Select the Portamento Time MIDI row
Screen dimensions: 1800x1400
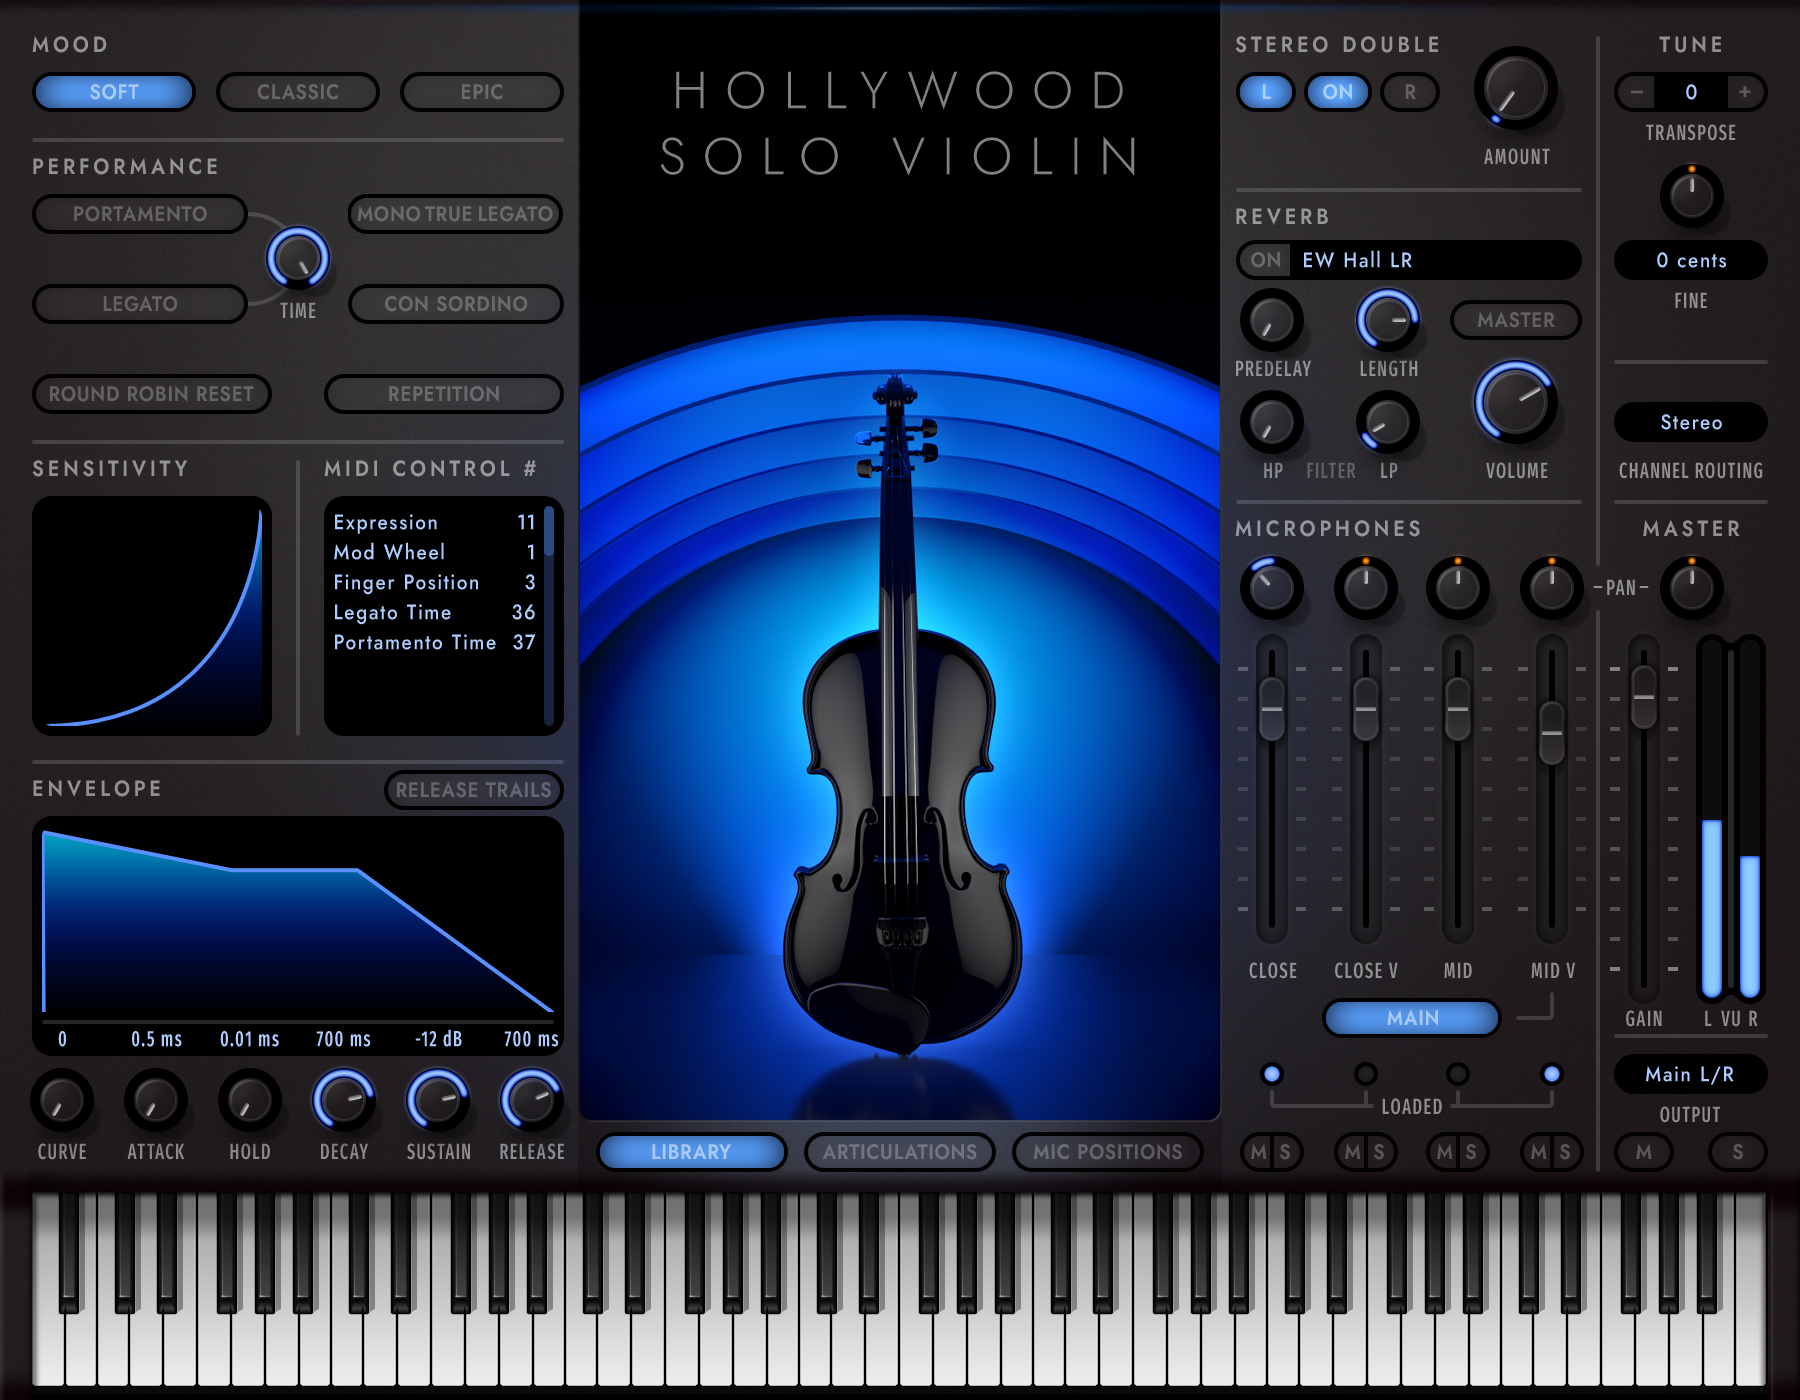(434, 642)
